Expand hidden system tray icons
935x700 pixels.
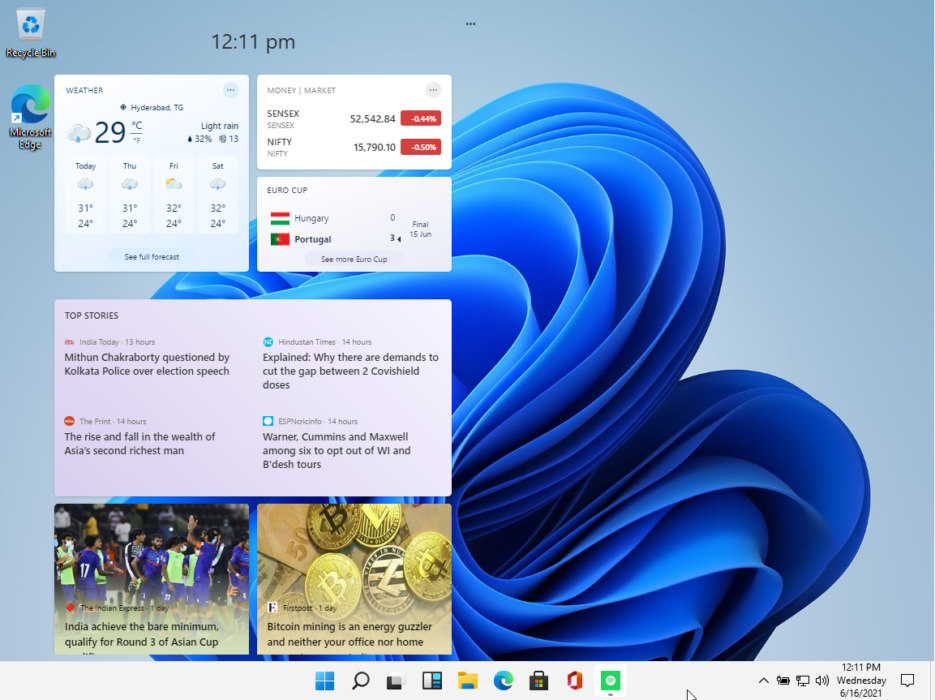(x=763, y=680)
